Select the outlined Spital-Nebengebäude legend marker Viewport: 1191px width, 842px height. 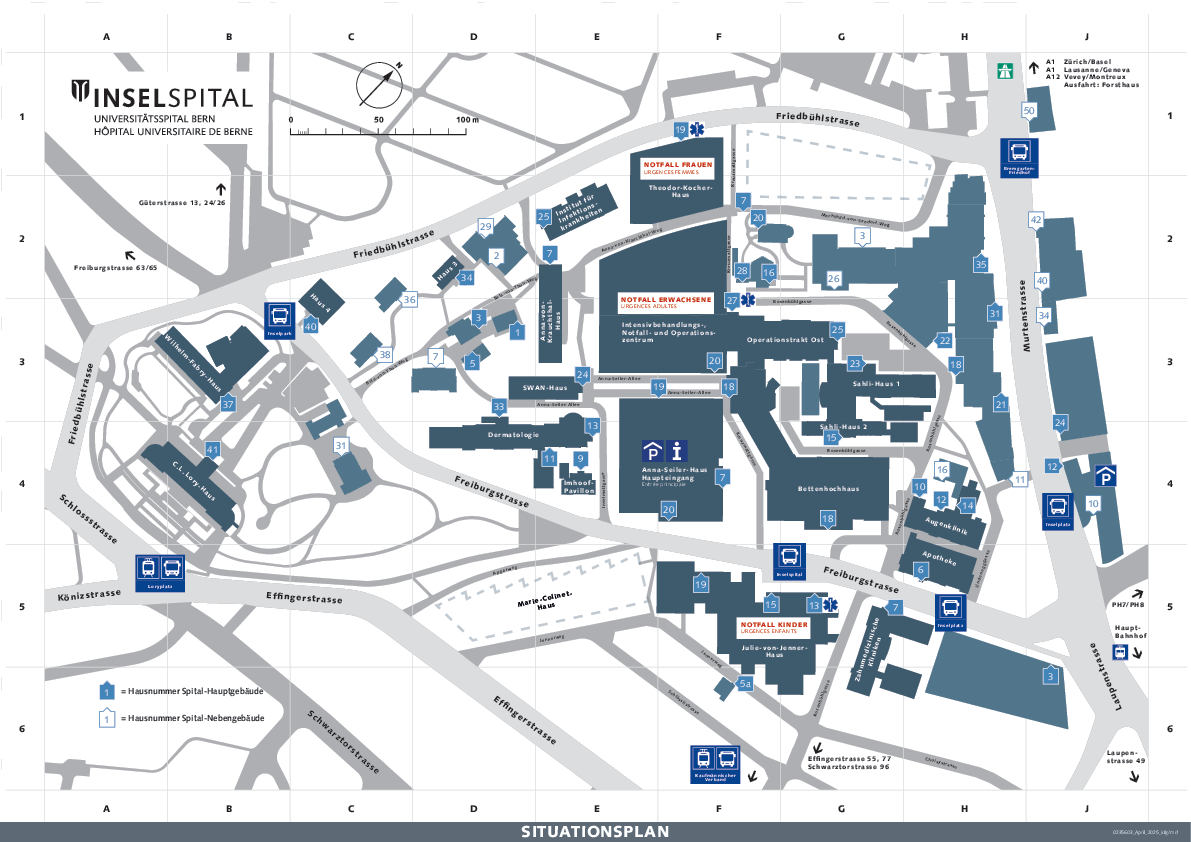coord(107,718)
